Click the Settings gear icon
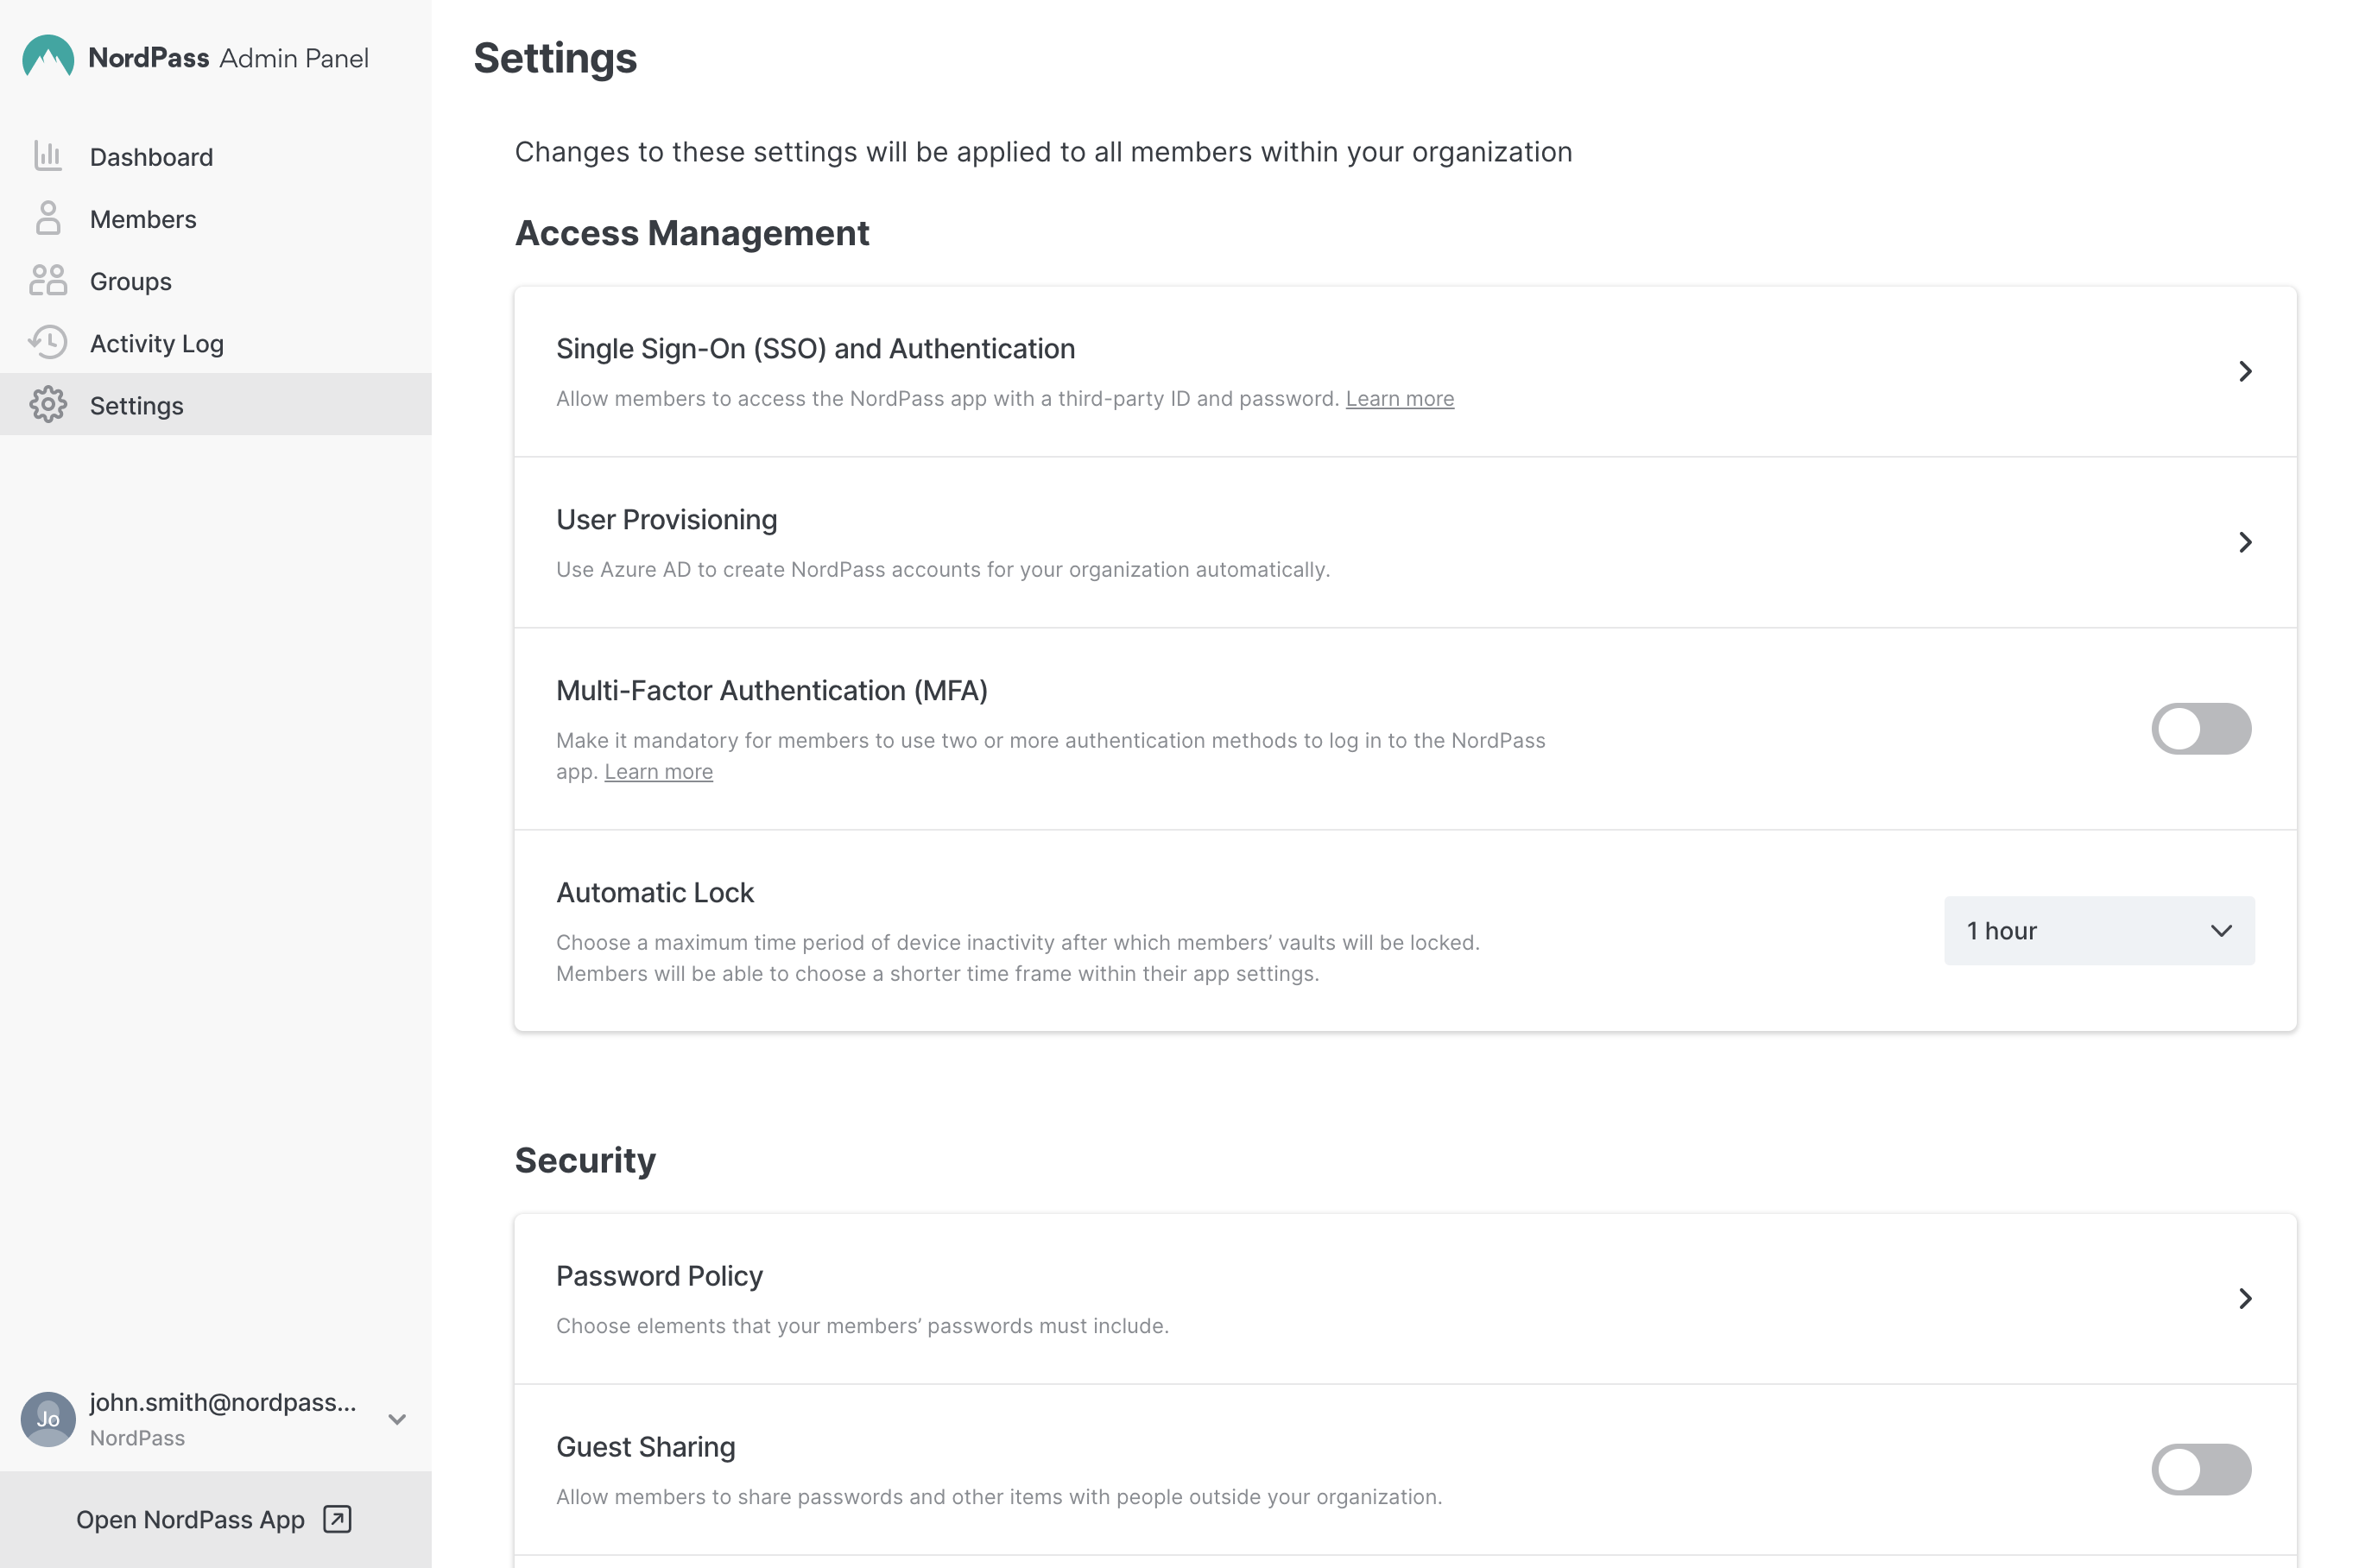Viewport: 2359px width, 1568px height. point(48,405)
